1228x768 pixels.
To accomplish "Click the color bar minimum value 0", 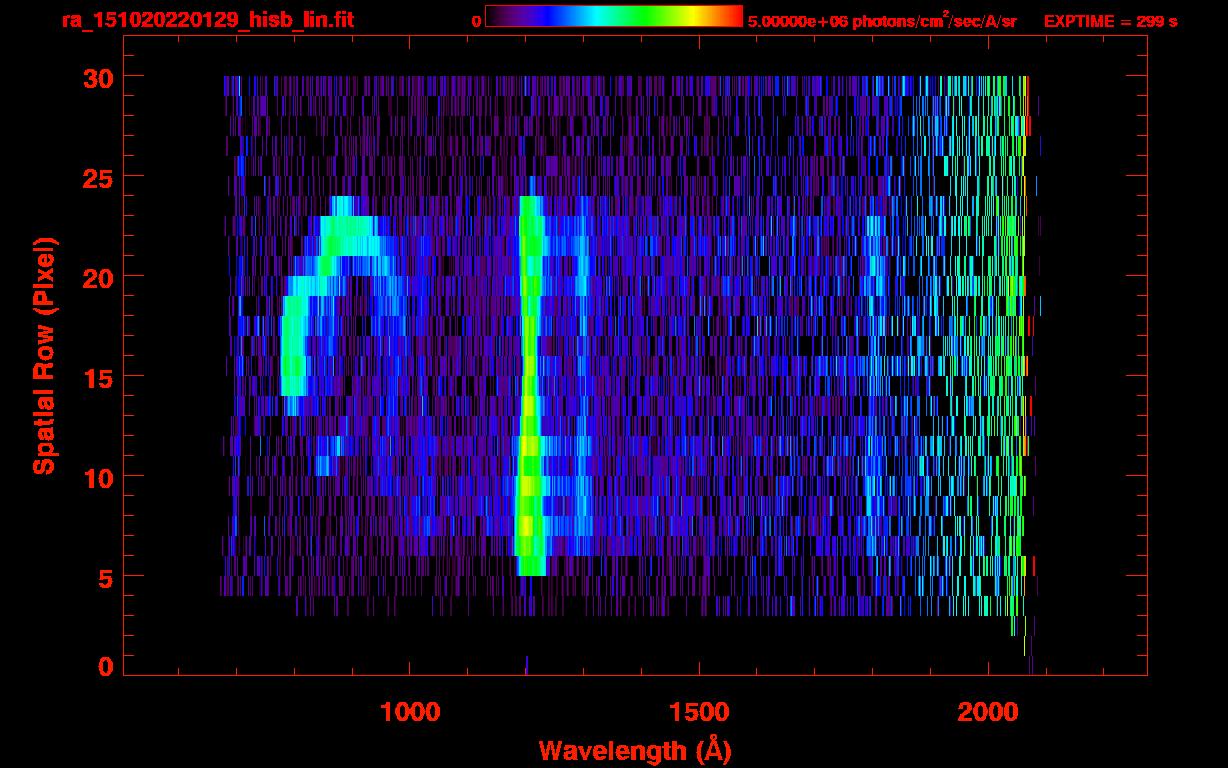I will 476,21.
